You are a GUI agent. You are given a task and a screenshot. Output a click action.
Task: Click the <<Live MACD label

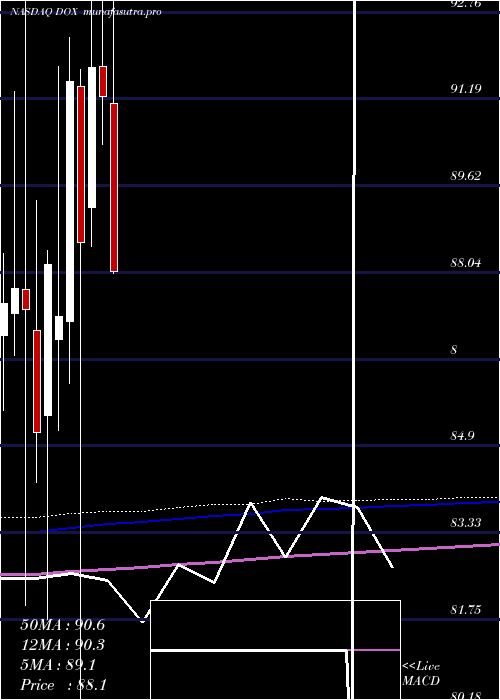[x=421, y=673]
